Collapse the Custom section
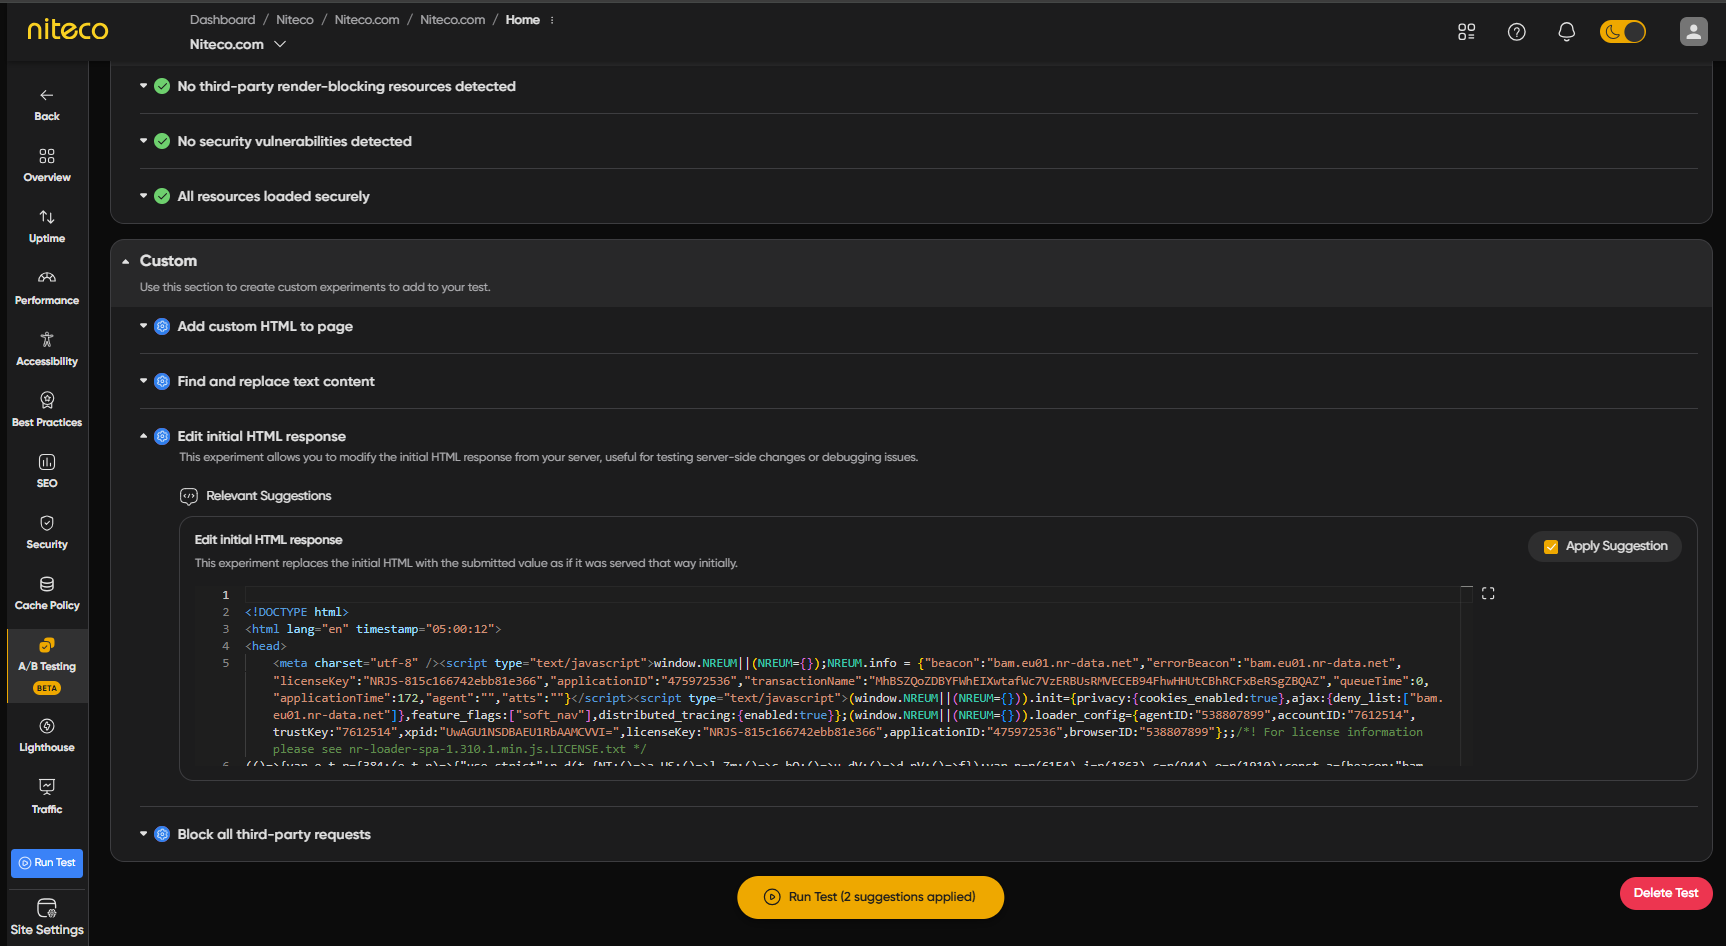 pos(126,261)
